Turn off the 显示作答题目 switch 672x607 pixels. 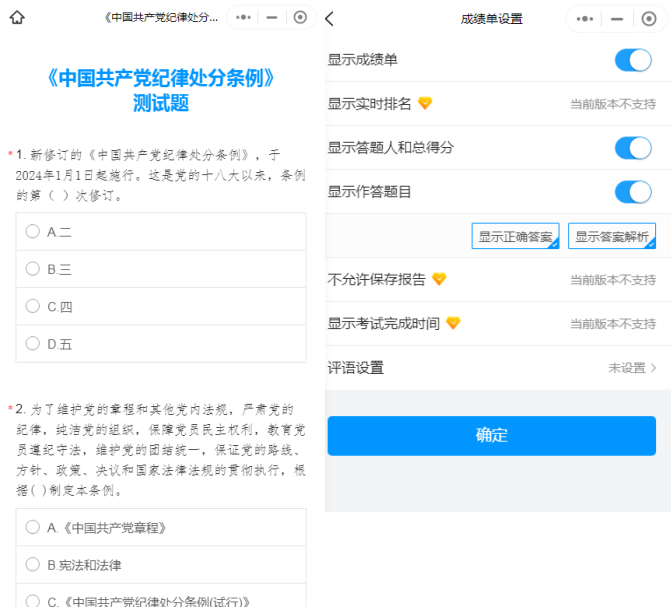tap(633, 192)
